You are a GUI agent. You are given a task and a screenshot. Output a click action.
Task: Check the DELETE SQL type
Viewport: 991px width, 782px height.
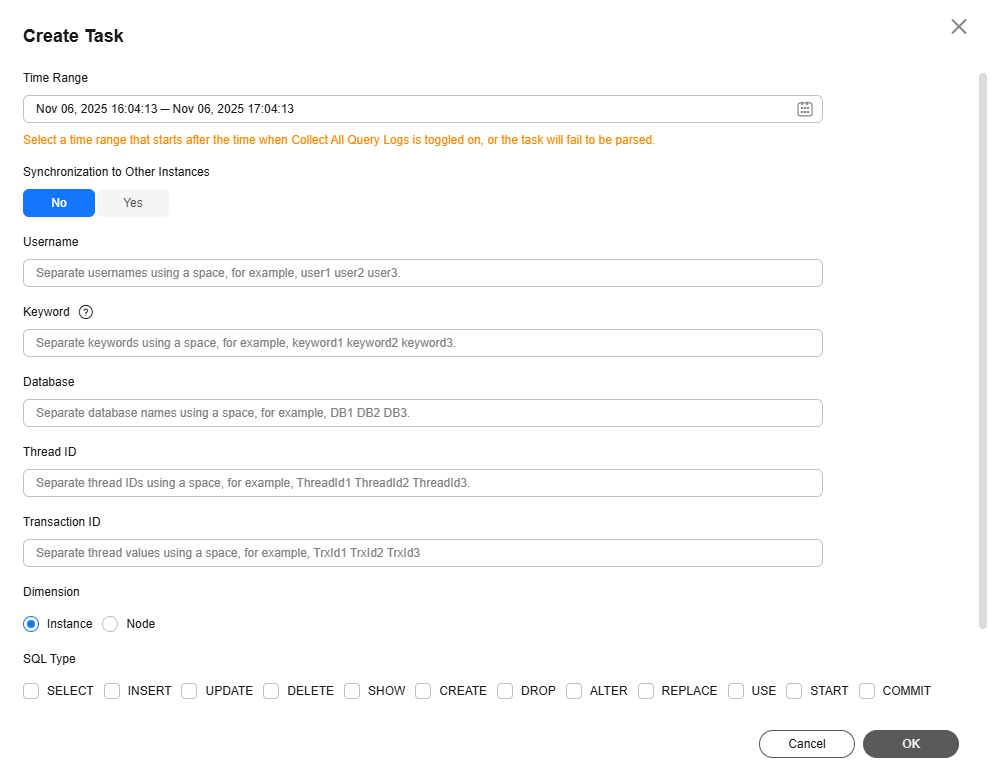[271, 691]
